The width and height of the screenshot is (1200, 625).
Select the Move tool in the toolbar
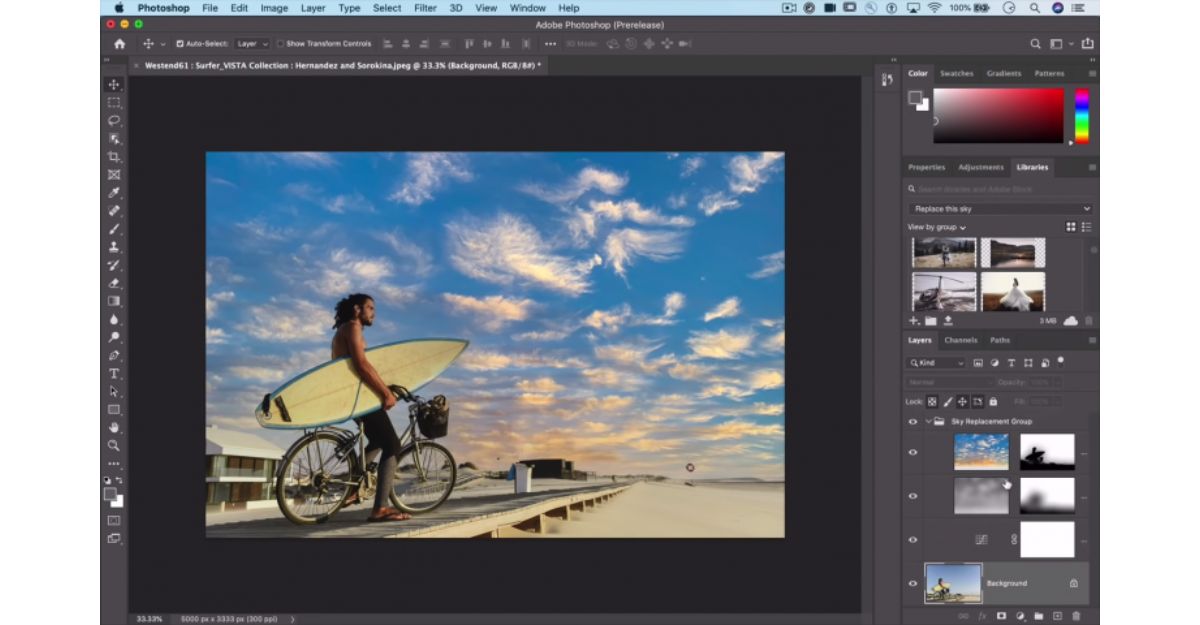[x=114, y=84]
